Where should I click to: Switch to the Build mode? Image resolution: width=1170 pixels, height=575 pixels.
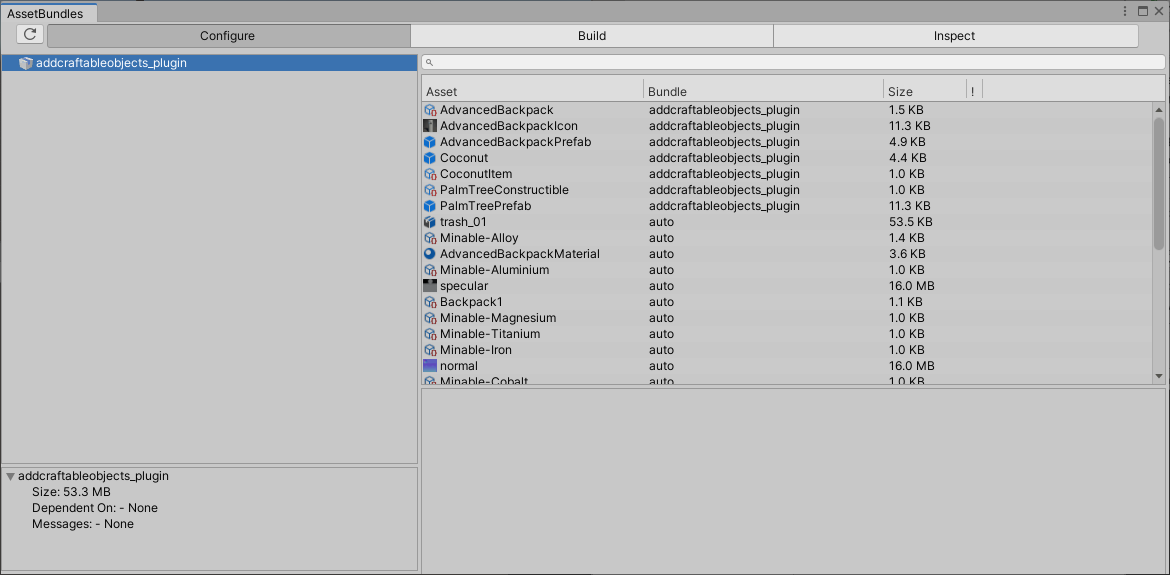592,36
